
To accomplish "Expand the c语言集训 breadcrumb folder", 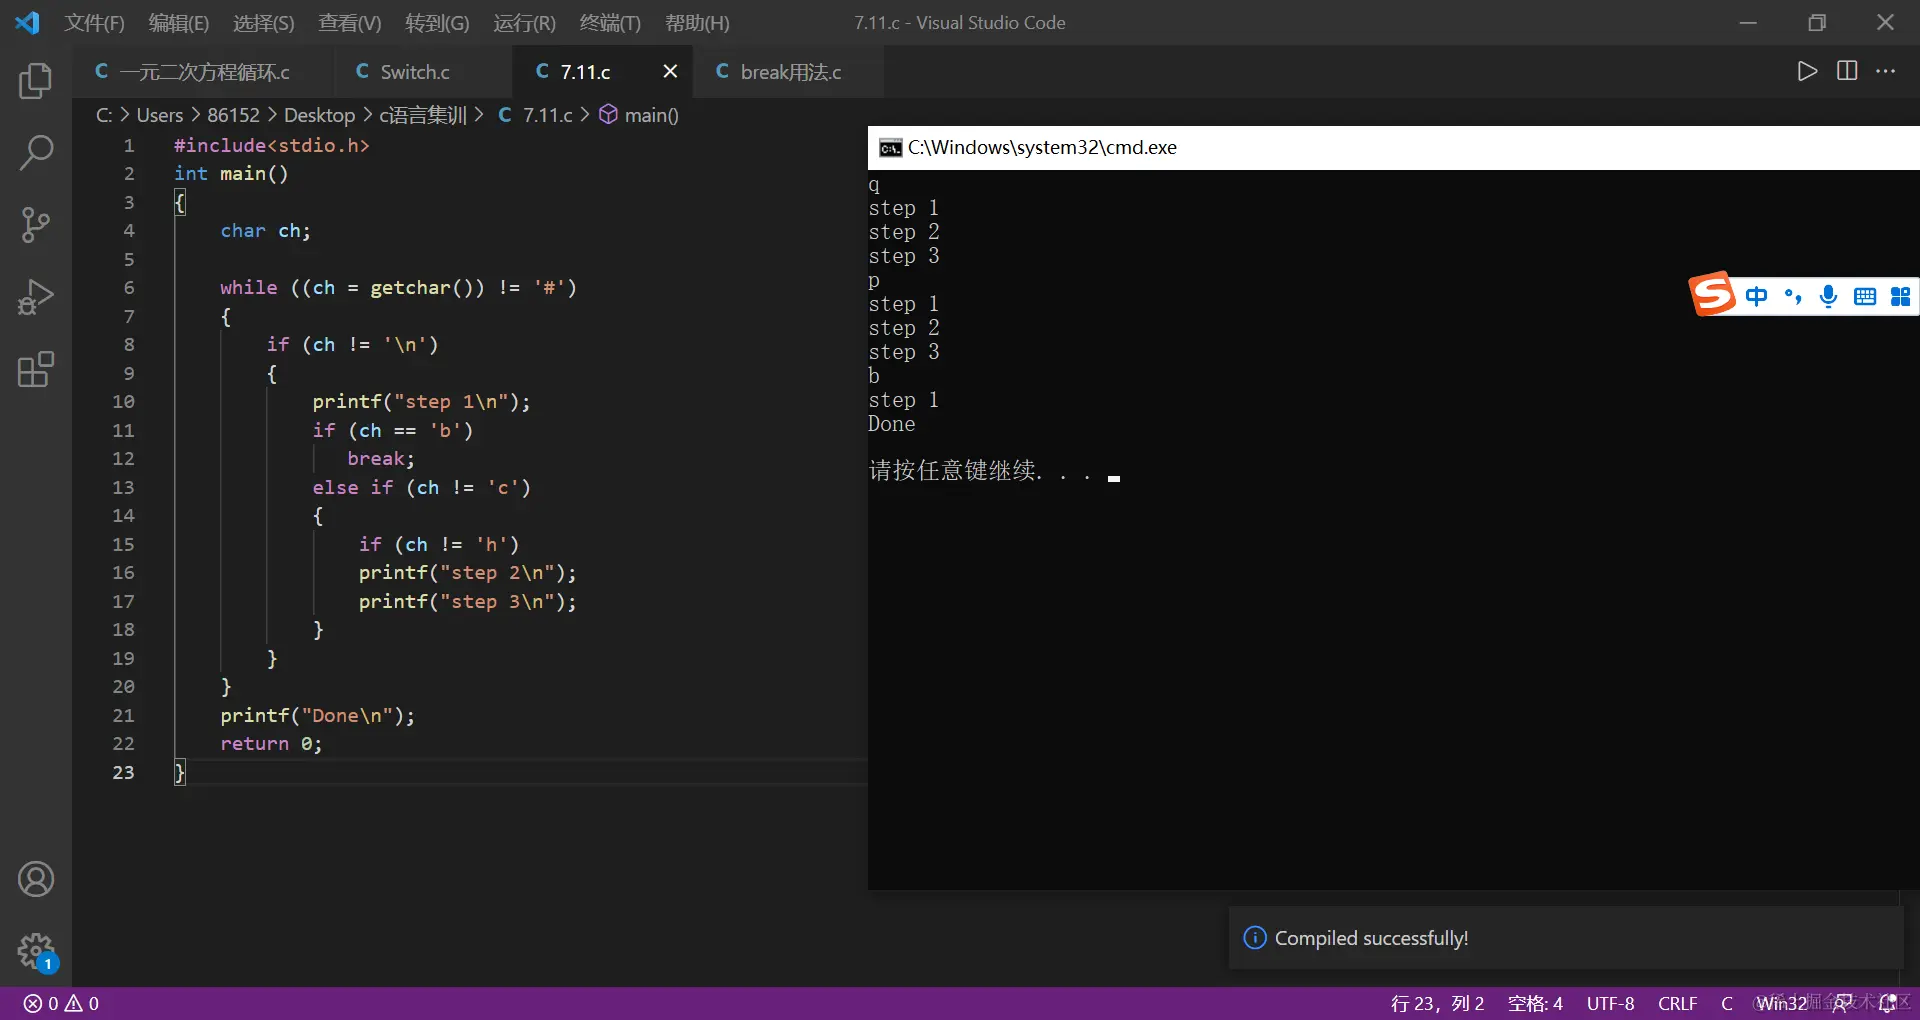I will (x=423, y=115).
